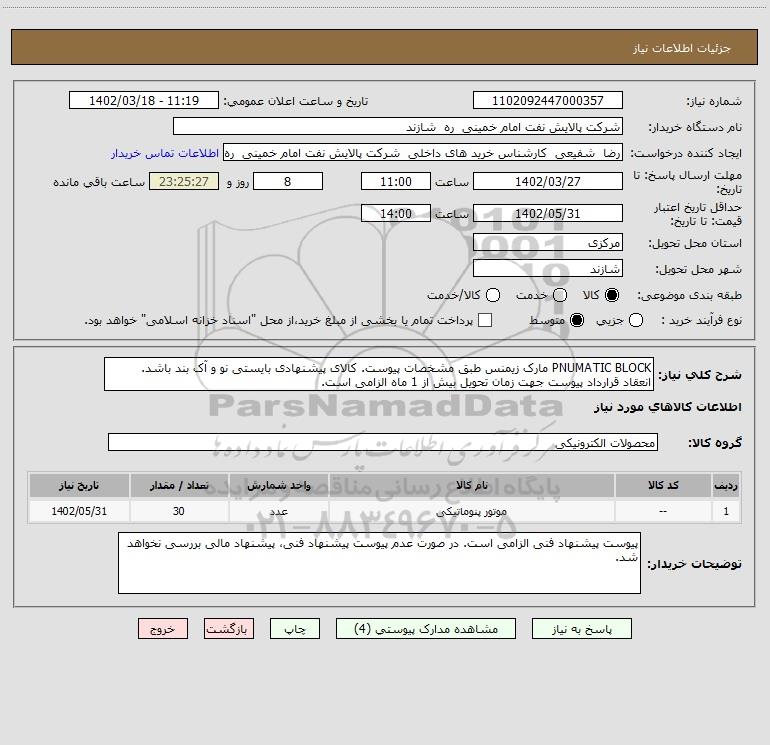Click the request number field 1102092447000357
Viewport: 770px width, 745px height.
(x=548, y=100)
